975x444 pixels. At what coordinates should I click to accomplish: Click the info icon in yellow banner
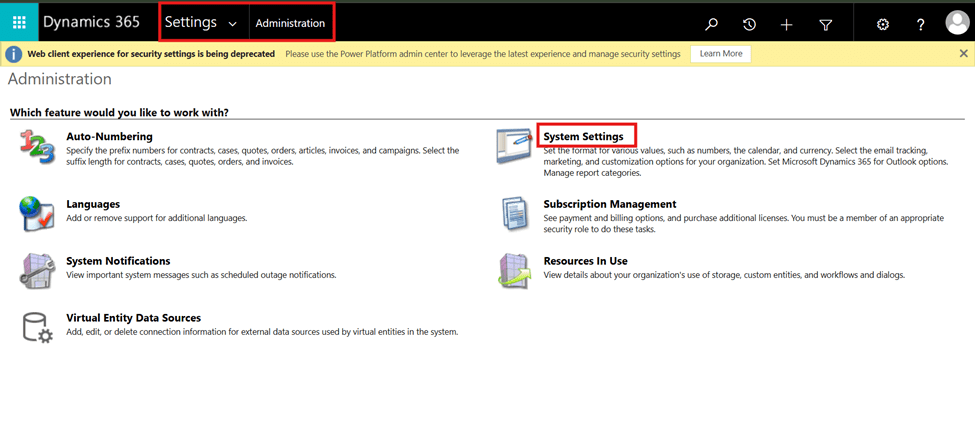pos(14,54)
